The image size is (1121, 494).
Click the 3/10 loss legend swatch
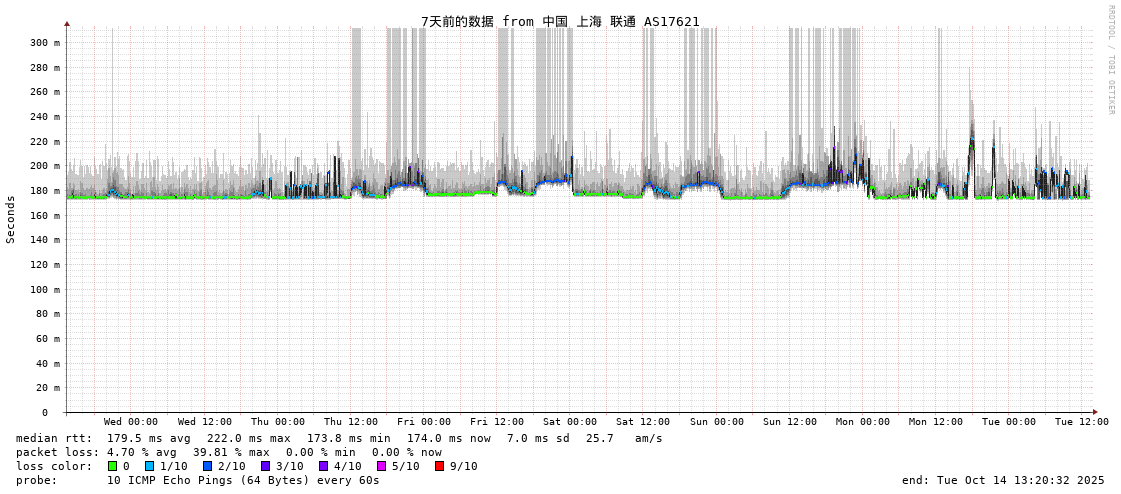click(265, 466)
